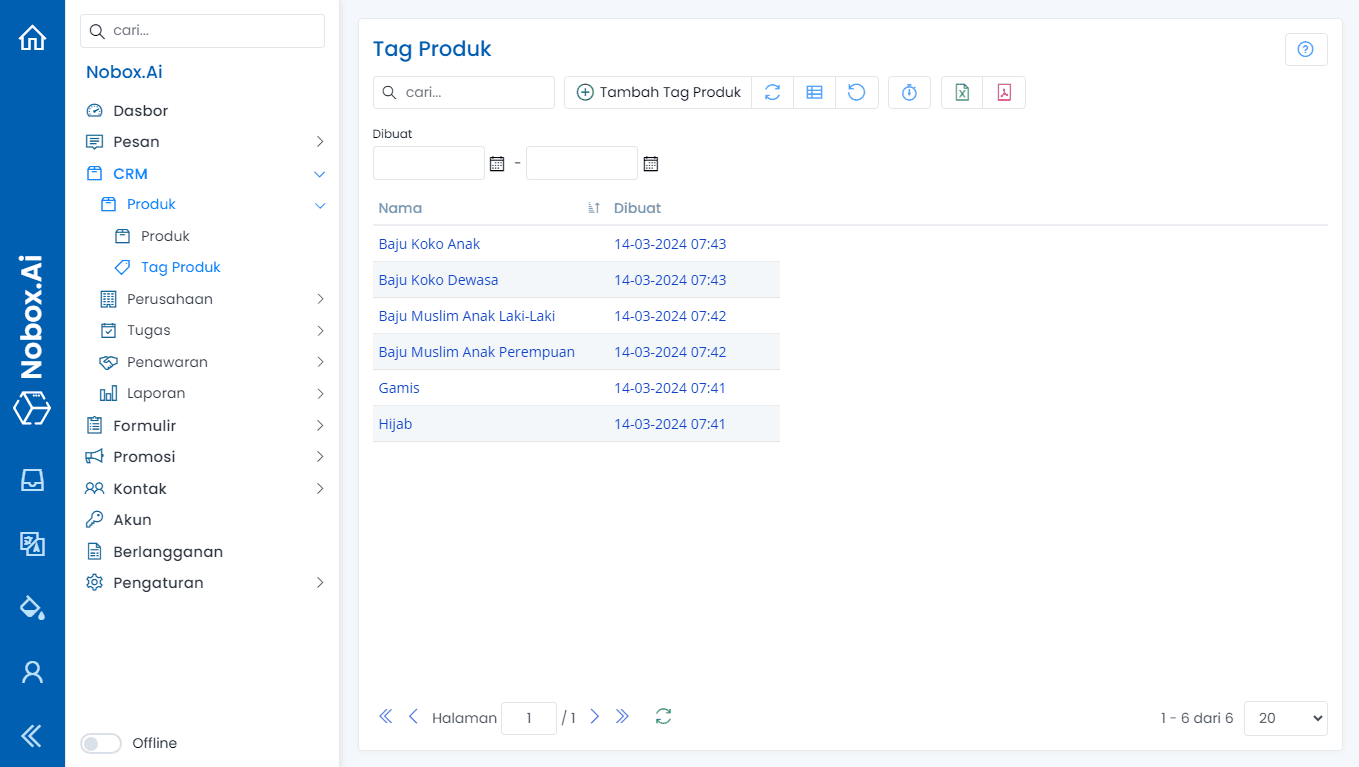
Task: Open the help question mark icon
Action: click(1305, 49)
